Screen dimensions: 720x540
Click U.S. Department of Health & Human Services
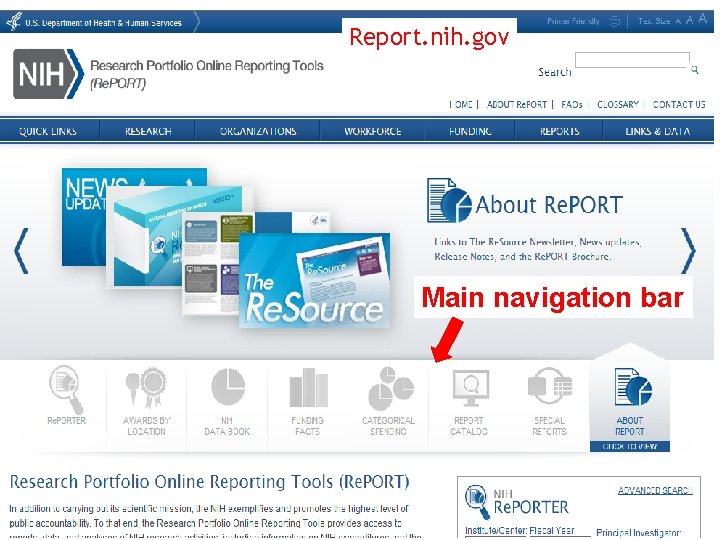103,23
